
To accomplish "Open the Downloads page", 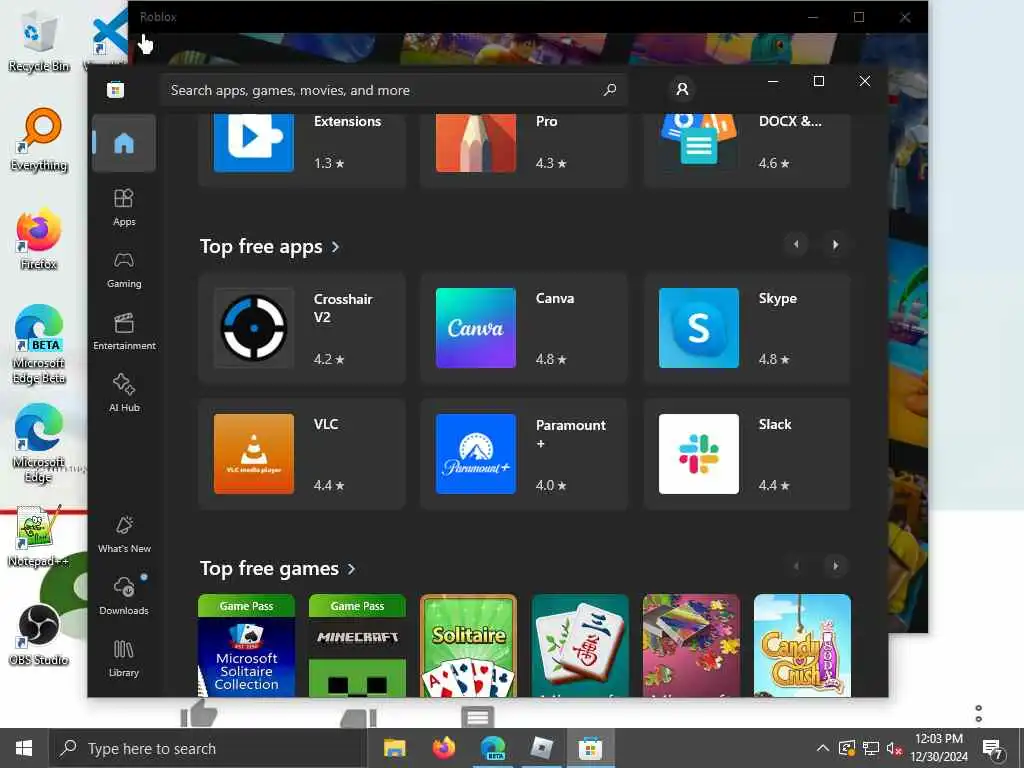I will [123, 596].
